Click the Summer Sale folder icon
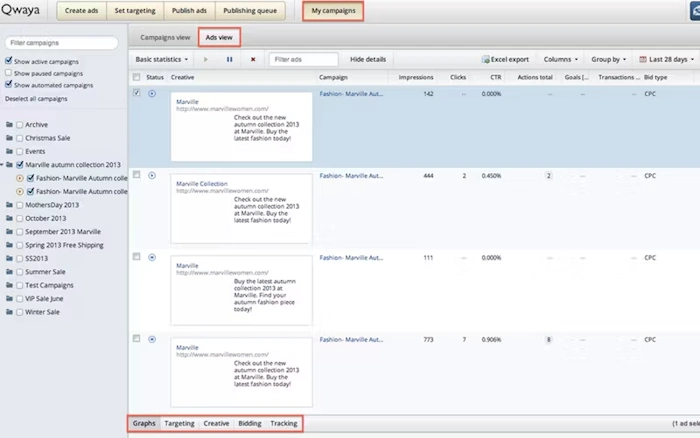The width and height of the screenshot is (700, 438). (9, 272)
